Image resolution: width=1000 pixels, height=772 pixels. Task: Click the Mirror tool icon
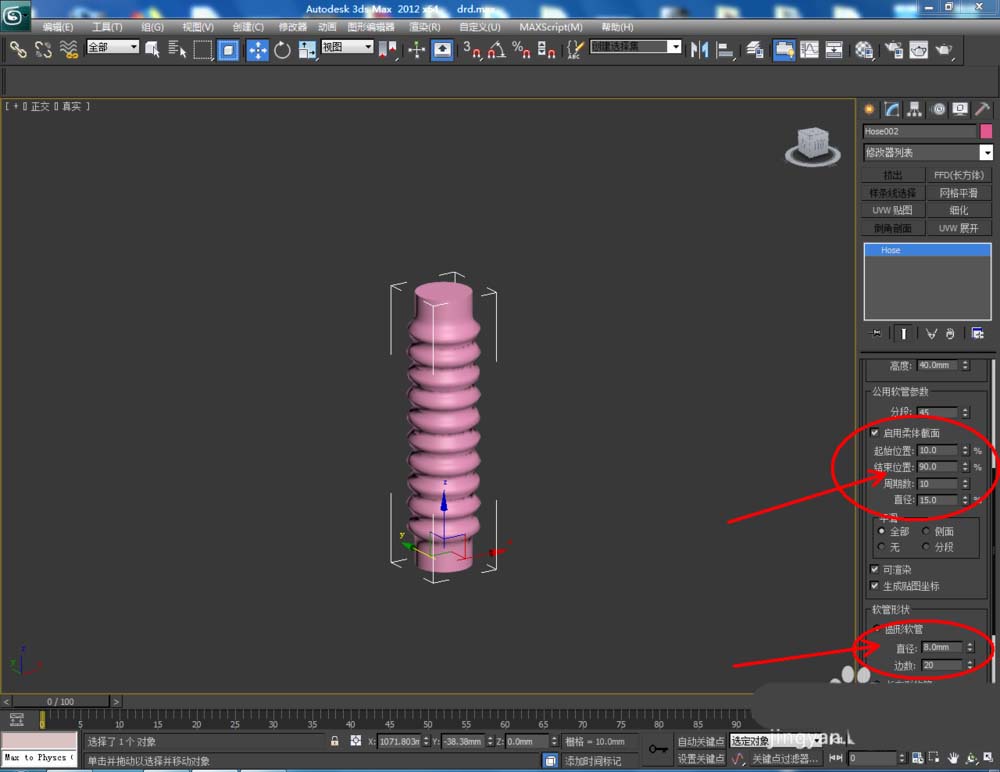point(700,49)
